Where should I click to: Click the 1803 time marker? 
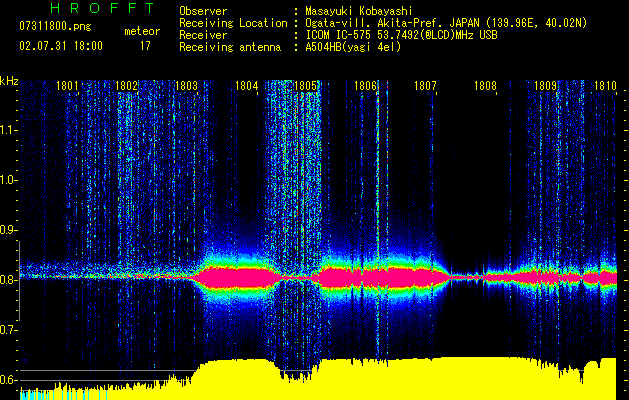tap(187, 86)
